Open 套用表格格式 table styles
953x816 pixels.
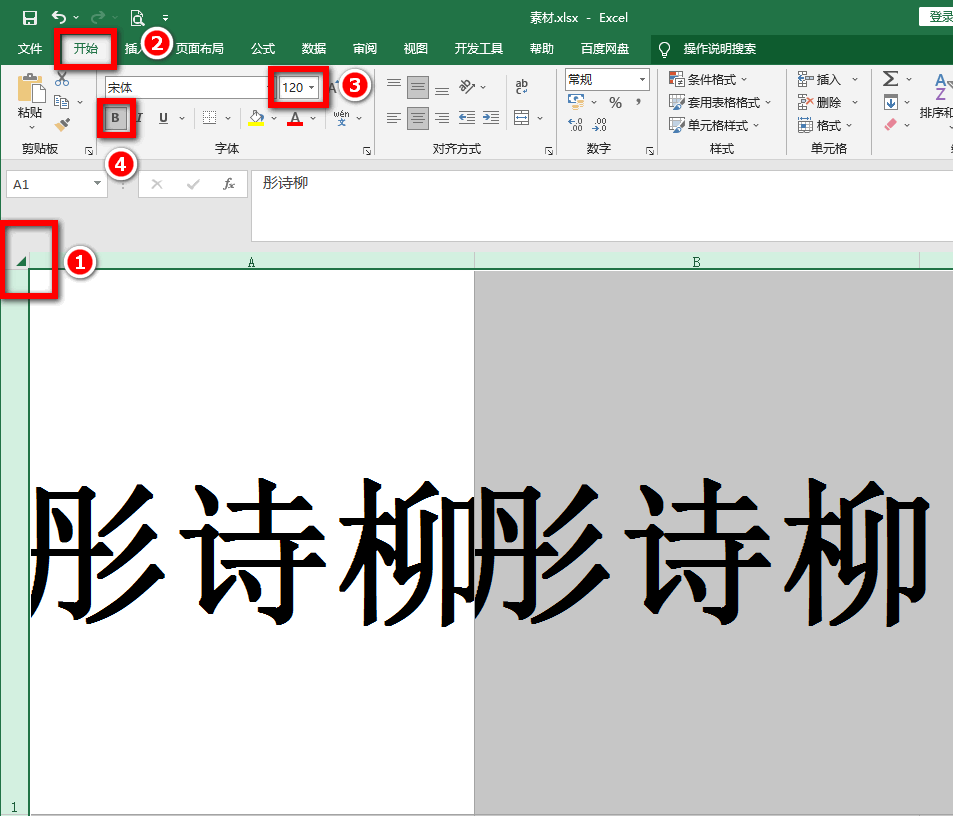click(x=720, y=102)
